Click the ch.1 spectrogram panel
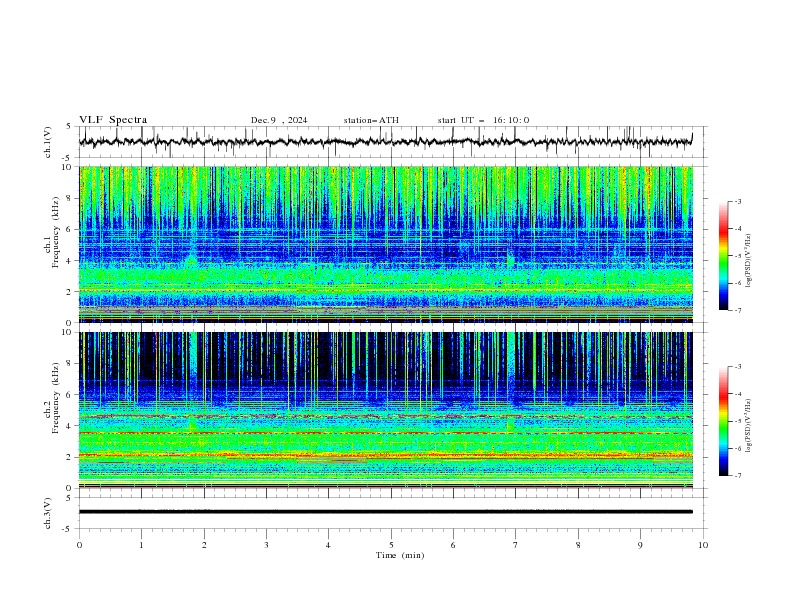 click(385, 244)
